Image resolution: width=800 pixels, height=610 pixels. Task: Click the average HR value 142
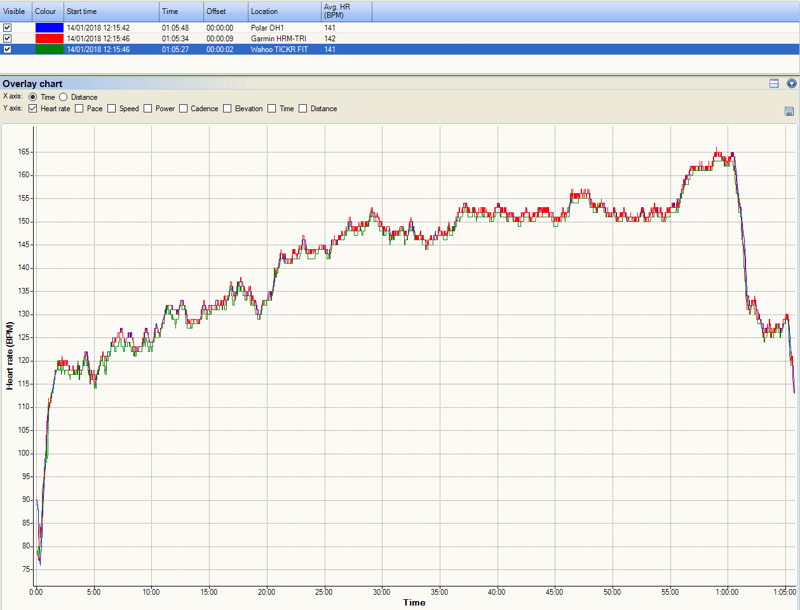(x=330, y=38)
